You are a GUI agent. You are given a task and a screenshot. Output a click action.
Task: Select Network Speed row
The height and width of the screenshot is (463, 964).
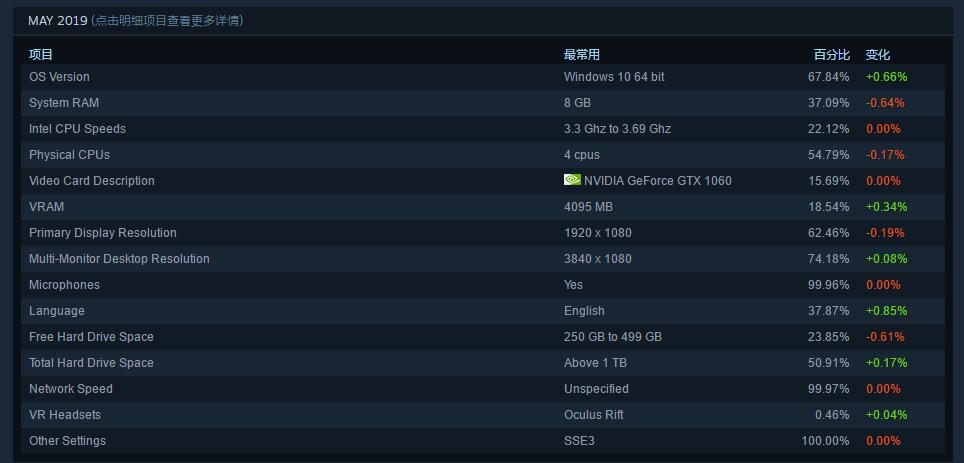click(483, 389)
